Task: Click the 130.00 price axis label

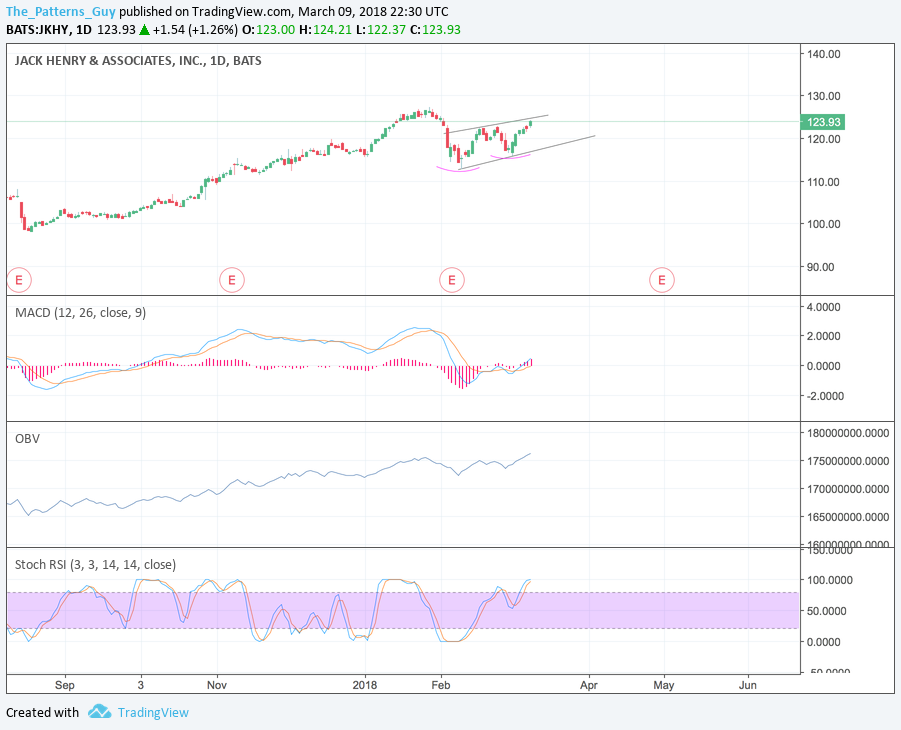Action: click(x=823, y=96)
